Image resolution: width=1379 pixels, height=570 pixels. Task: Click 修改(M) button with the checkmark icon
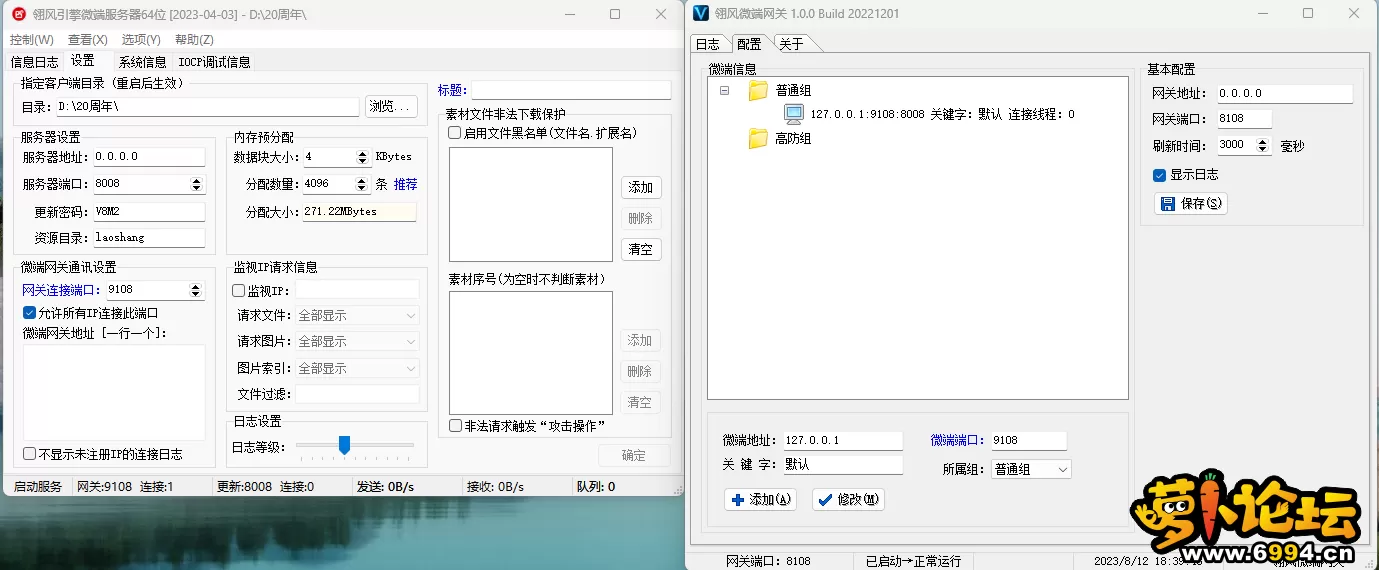point(848,499)
